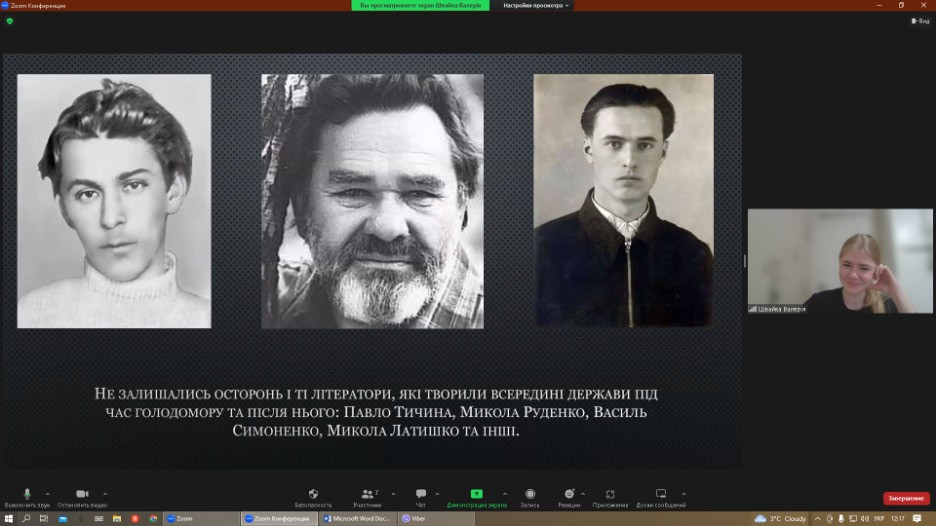Expand whiteboards options arrow
Screen dimensions: 936x526
tap(683, 494)
